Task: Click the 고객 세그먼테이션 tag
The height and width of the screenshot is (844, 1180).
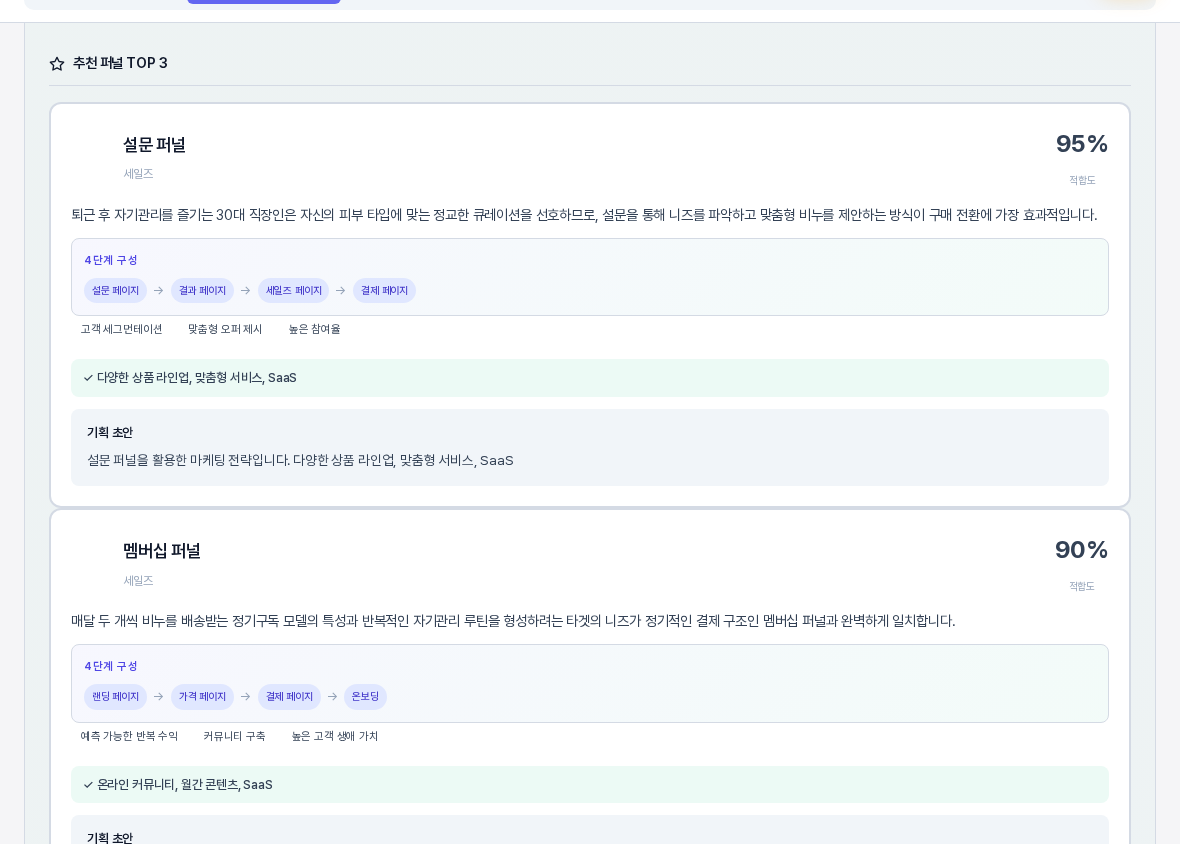Action: click(x=121, y=329)
